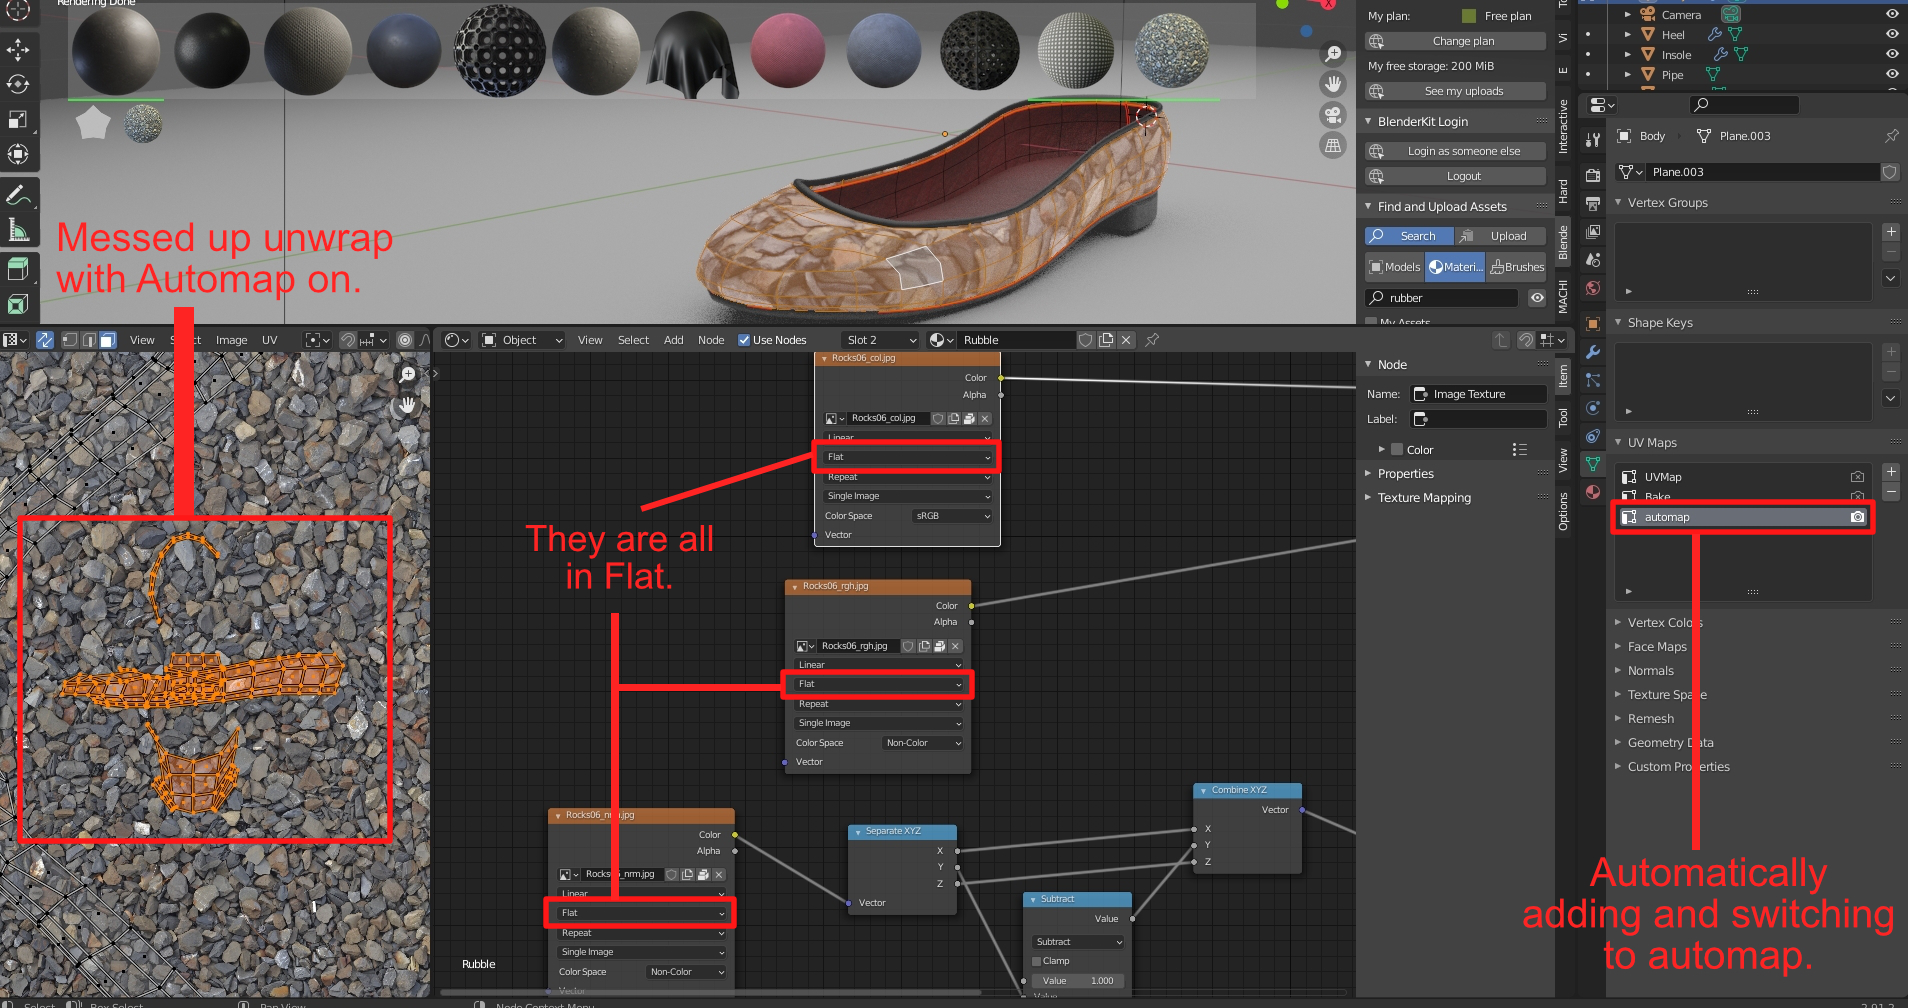Click the BlenderKit Logout button
This screenshot has height=1008, width=1908.
pyautogui.click(x=1456, y=176)
